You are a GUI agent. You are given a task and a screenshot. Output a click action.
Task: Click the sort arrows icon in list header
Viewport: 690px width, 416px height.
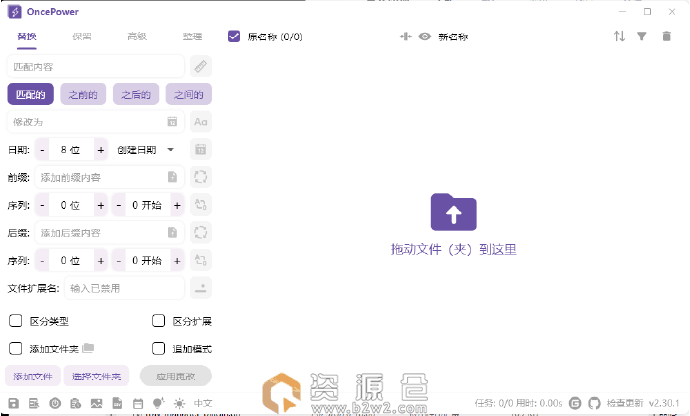pyautogui.click(x=619, y=36)
